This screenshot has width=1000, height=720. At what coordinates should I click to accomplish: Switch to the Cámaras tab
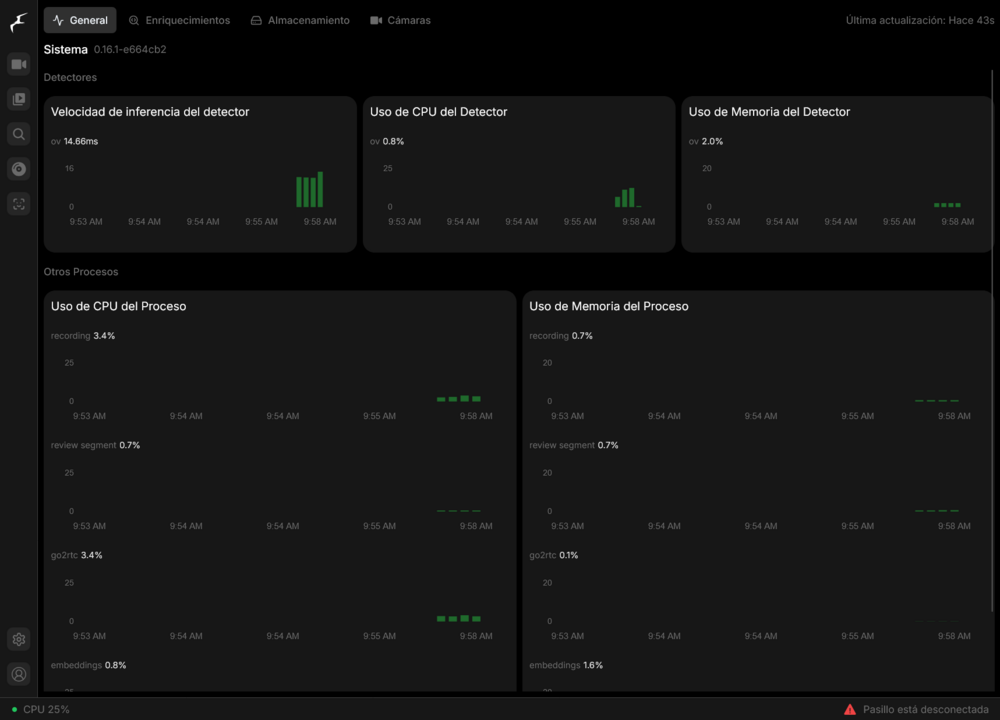(x=401, y=20)
